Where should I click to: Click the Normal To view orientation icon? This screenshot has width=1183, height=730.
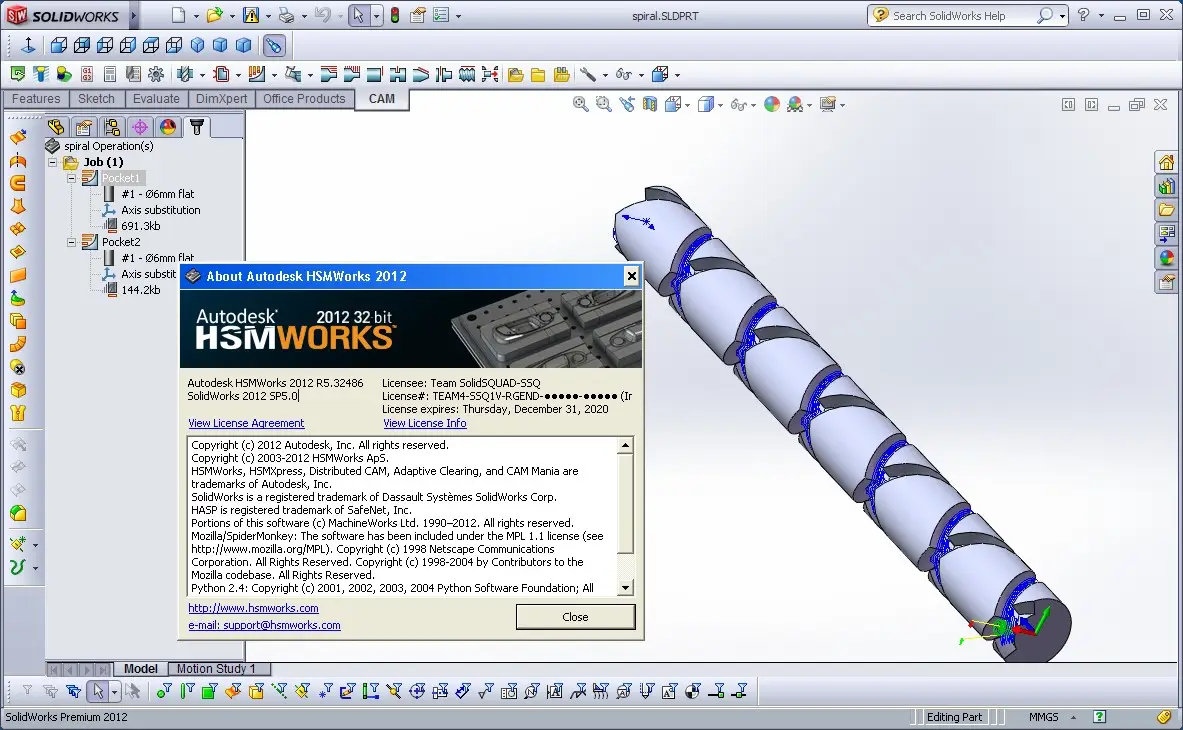pos(28,45)
